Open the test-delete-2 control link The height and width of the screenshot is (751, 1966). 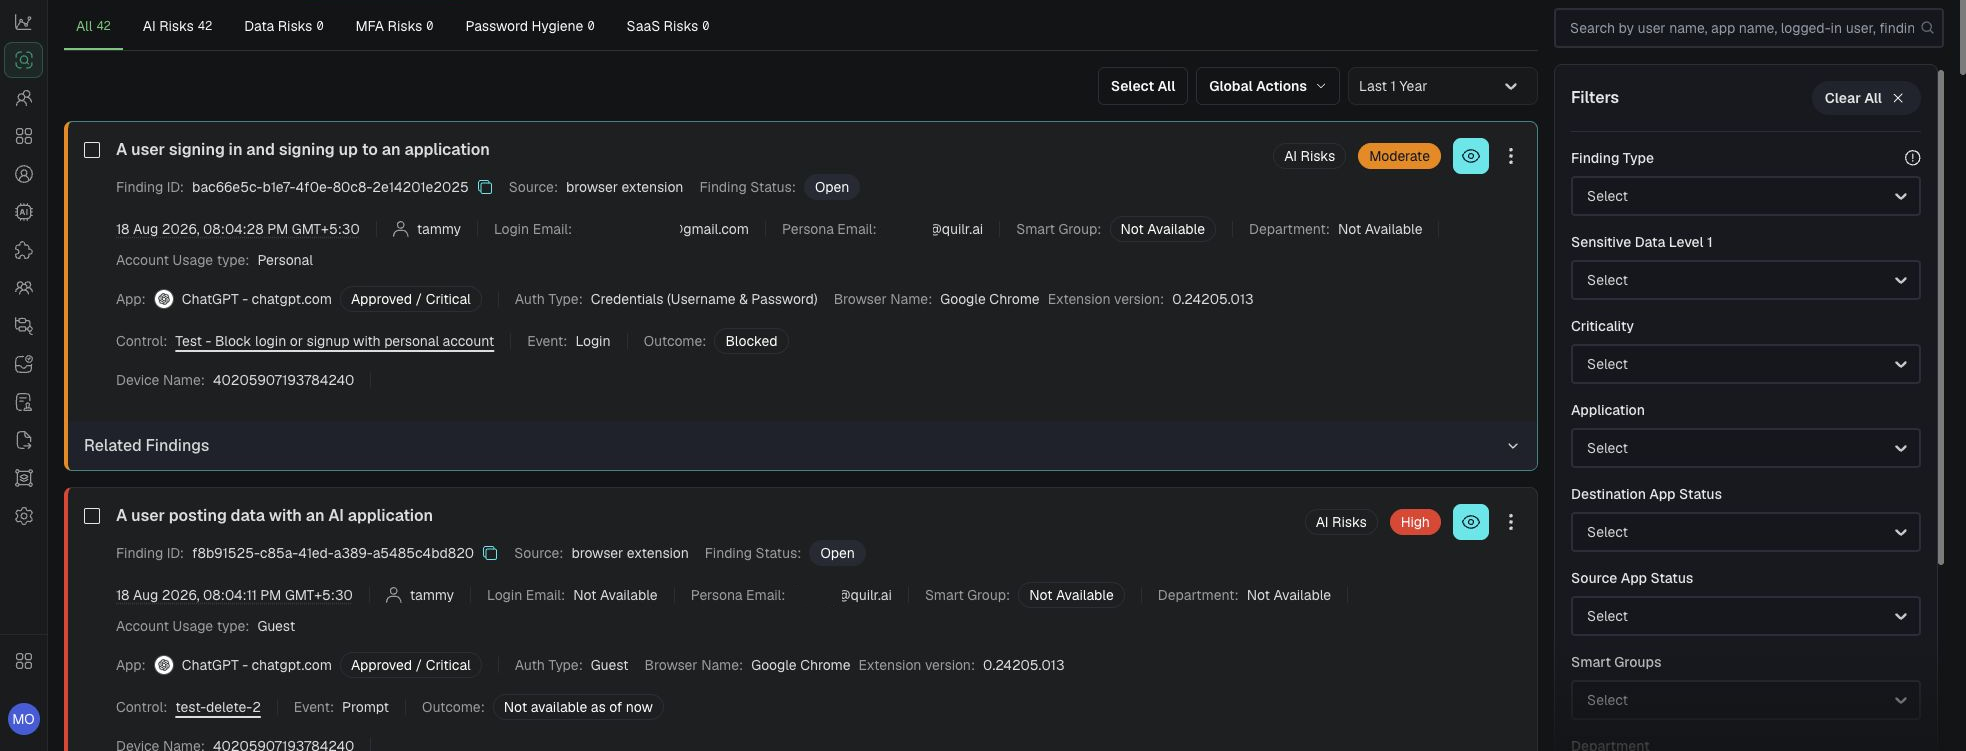click(218, 707)
